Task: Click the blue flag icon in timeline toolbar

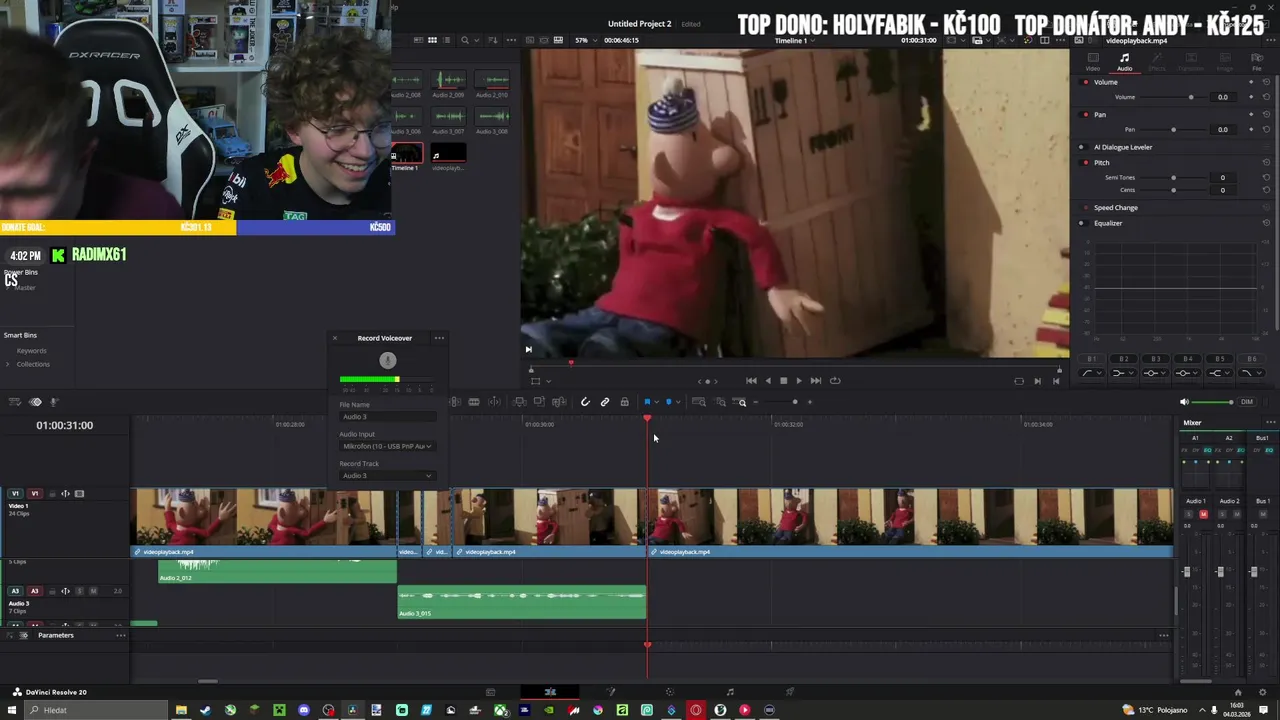Action: pos(647,402)
